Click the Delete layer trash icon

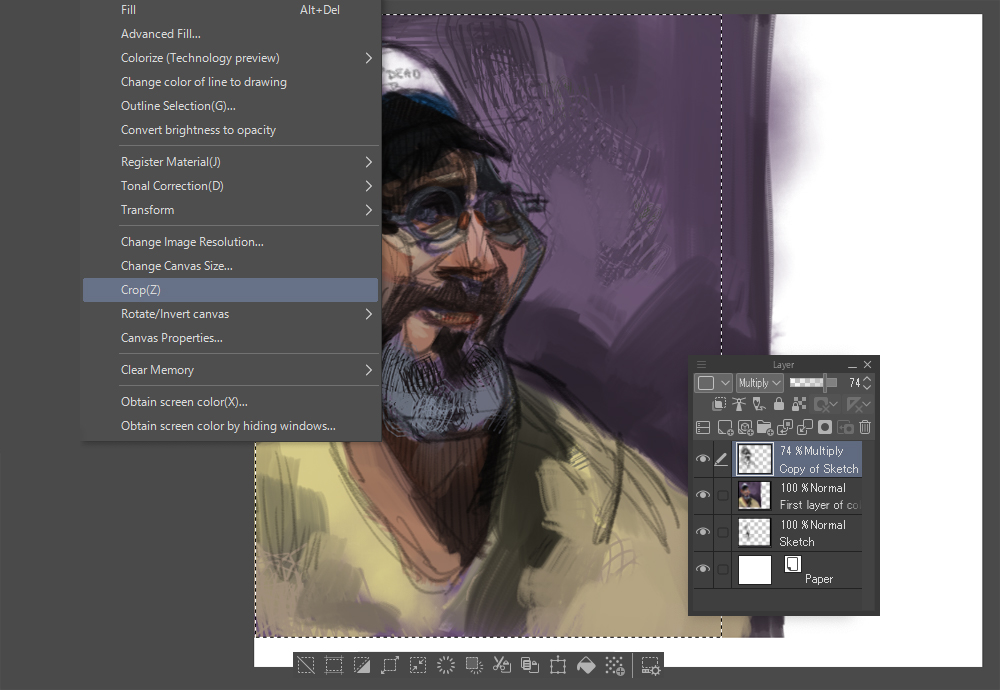[x=866, y=427]
